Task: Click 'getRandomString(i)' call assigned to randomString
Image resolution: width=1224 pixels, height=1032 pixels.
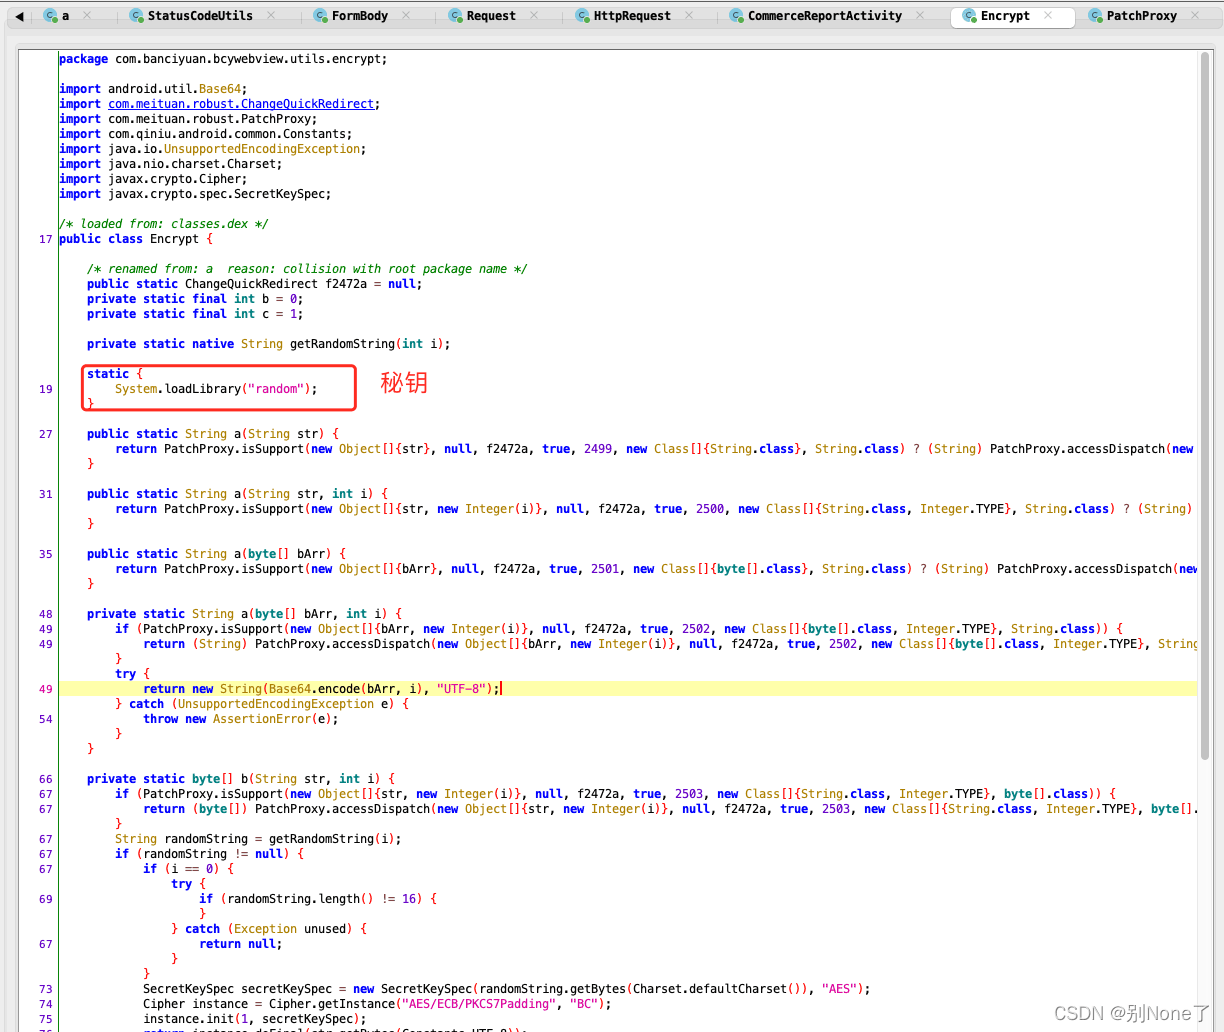Action: click(x=332, y=839)
